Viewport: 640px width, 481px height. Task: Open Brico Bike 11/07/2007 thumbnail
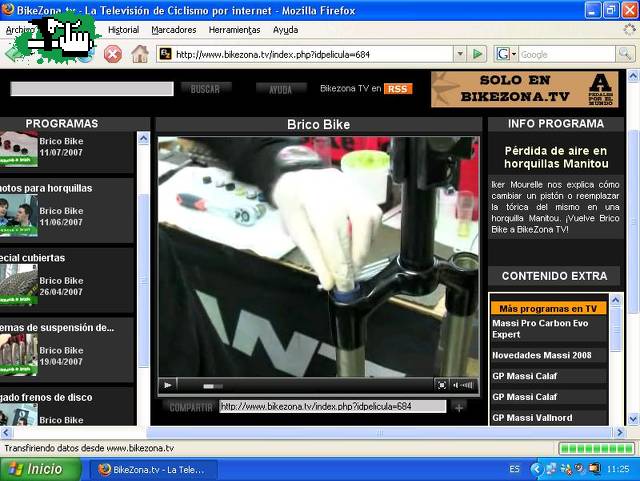point(19,148)
